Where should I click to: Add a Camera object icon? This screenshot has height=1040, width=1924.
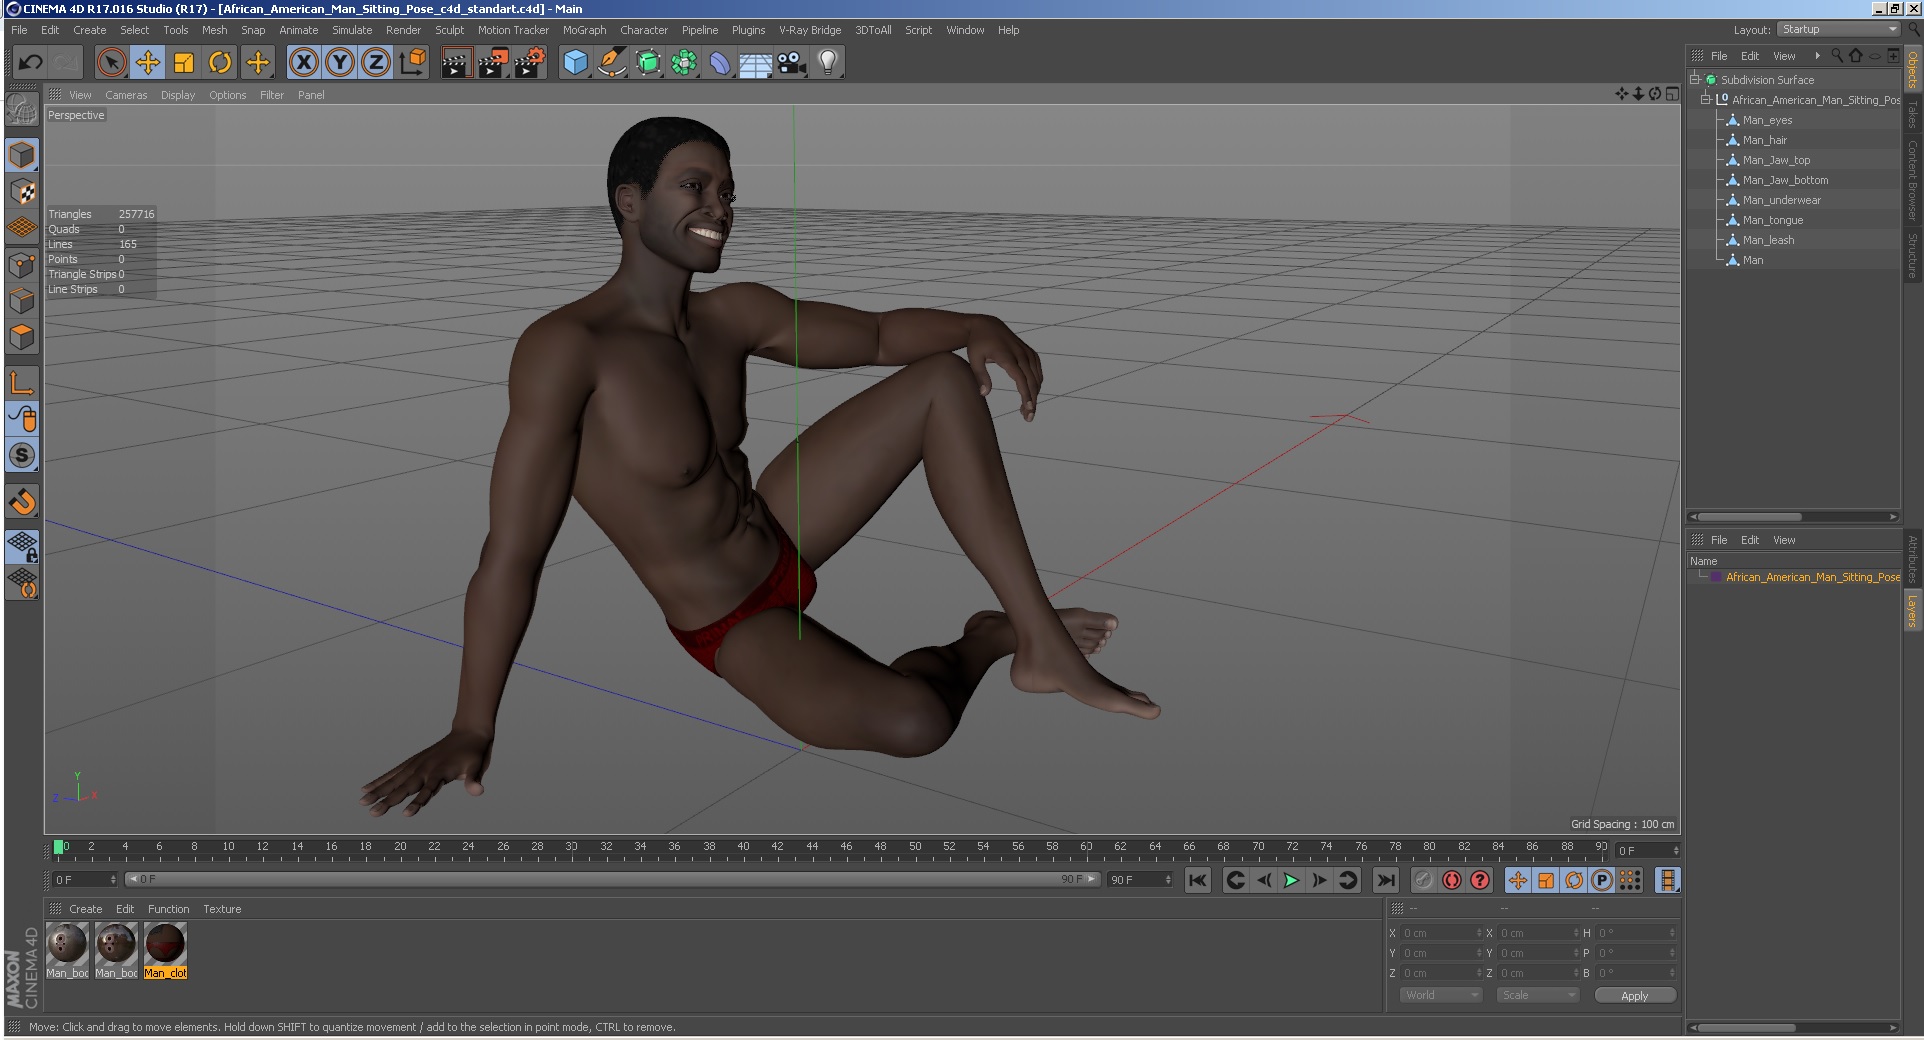(792, 63)
